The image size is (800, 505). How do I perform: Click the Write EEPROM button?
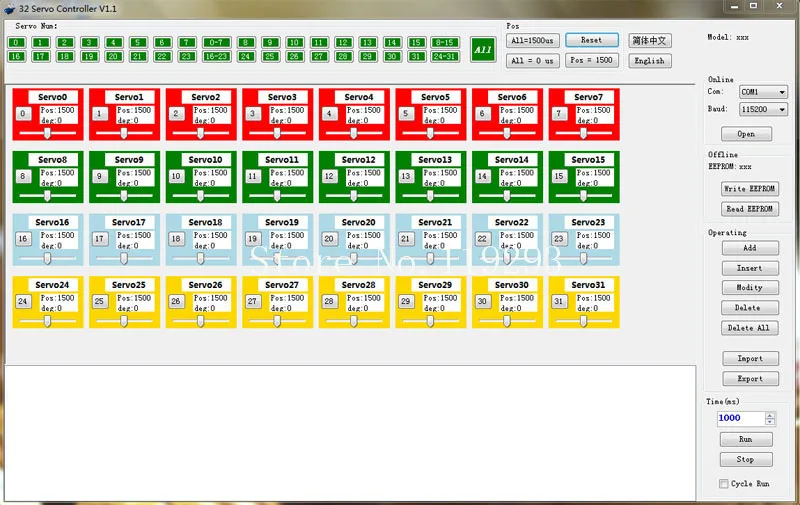[749, 189]
